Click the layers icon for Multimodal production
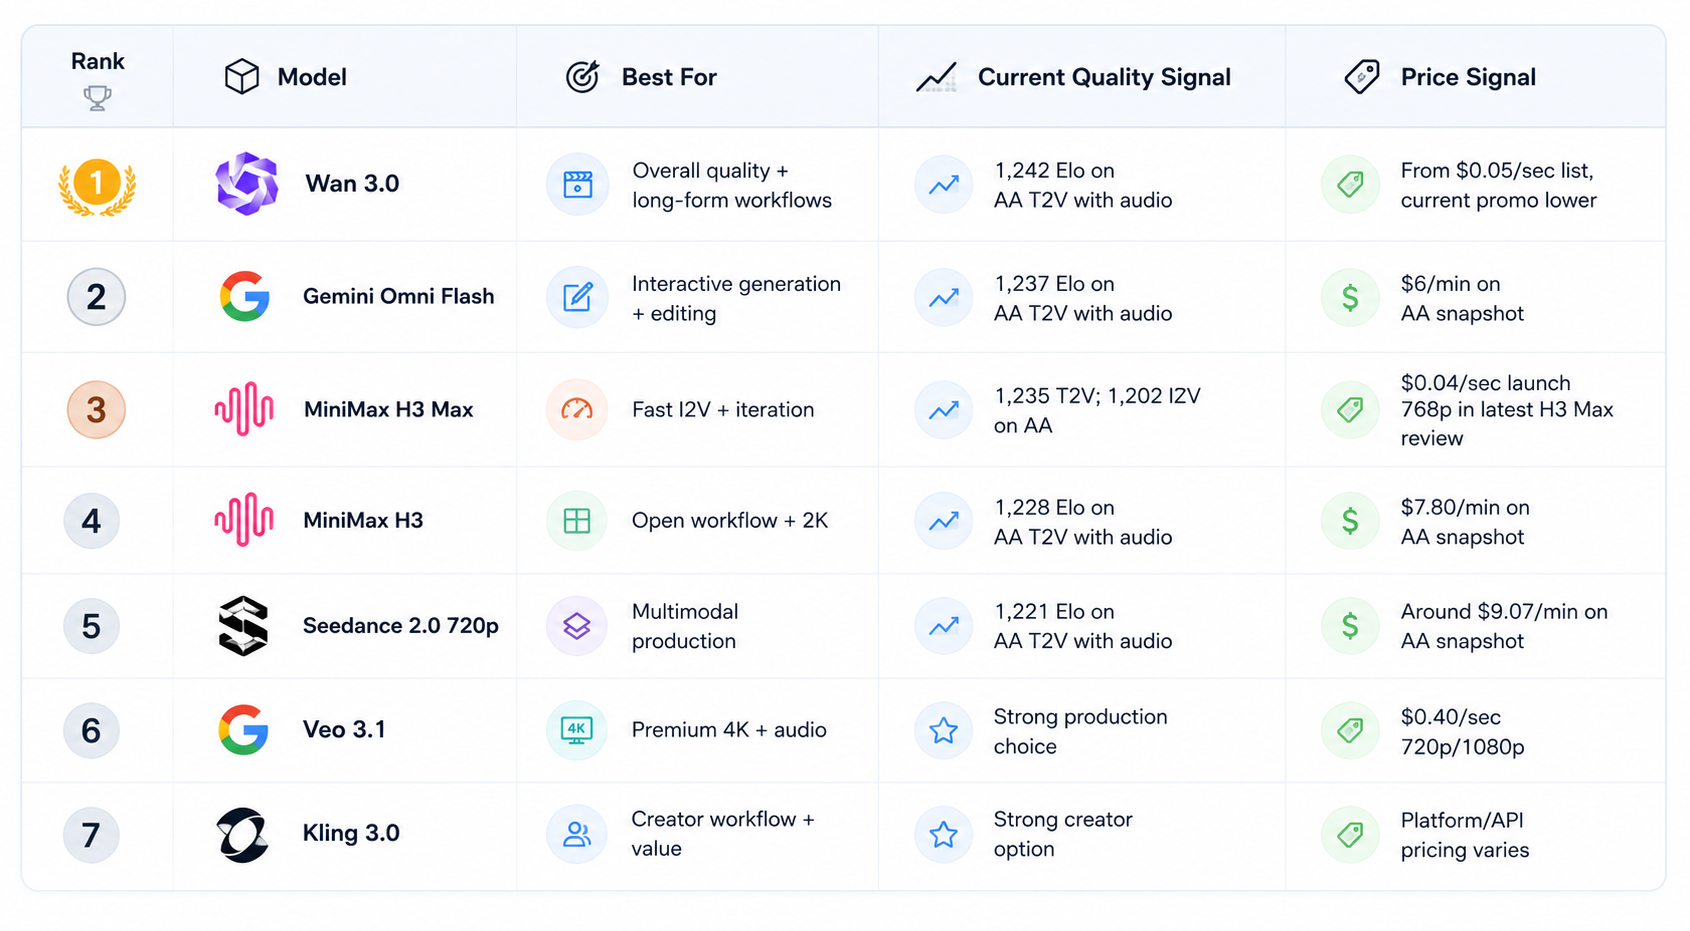 [x=577, y=626]
